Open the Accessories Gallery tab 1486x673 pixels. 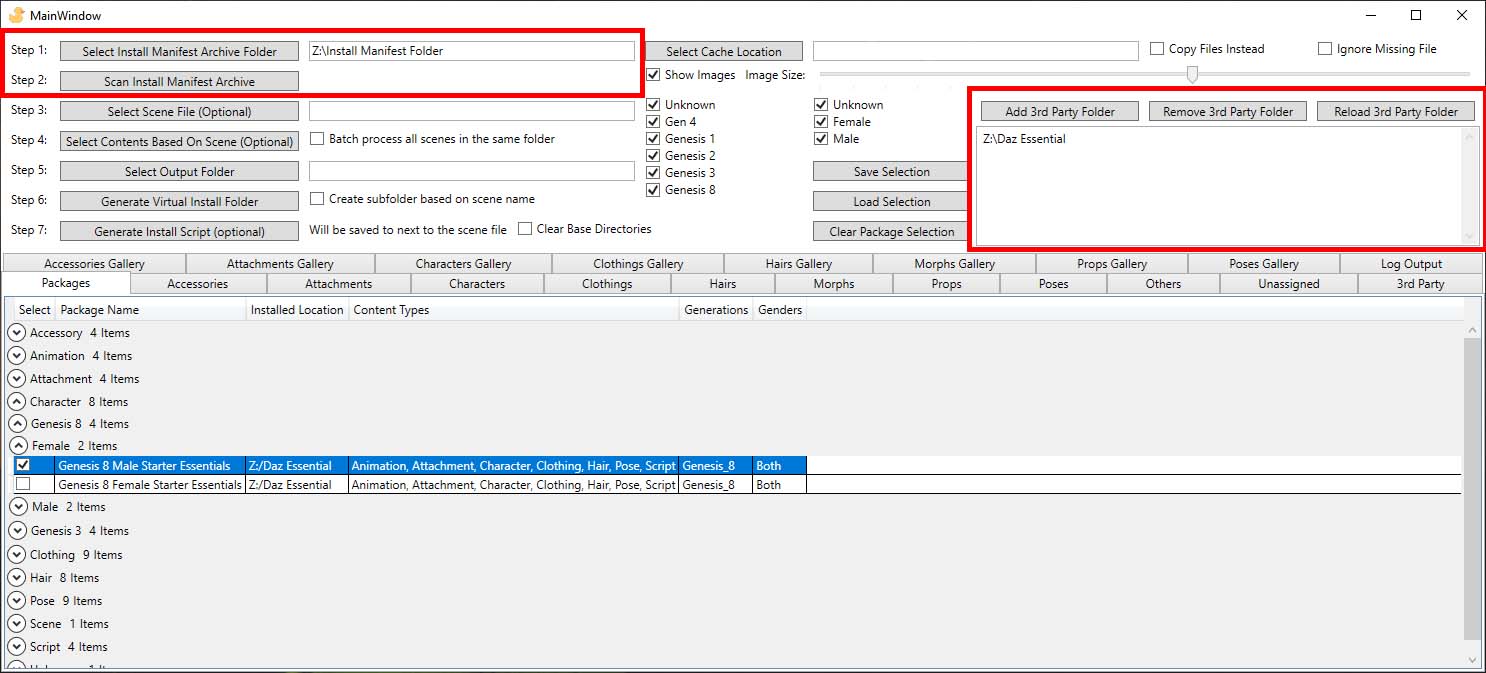pos(94,264)
